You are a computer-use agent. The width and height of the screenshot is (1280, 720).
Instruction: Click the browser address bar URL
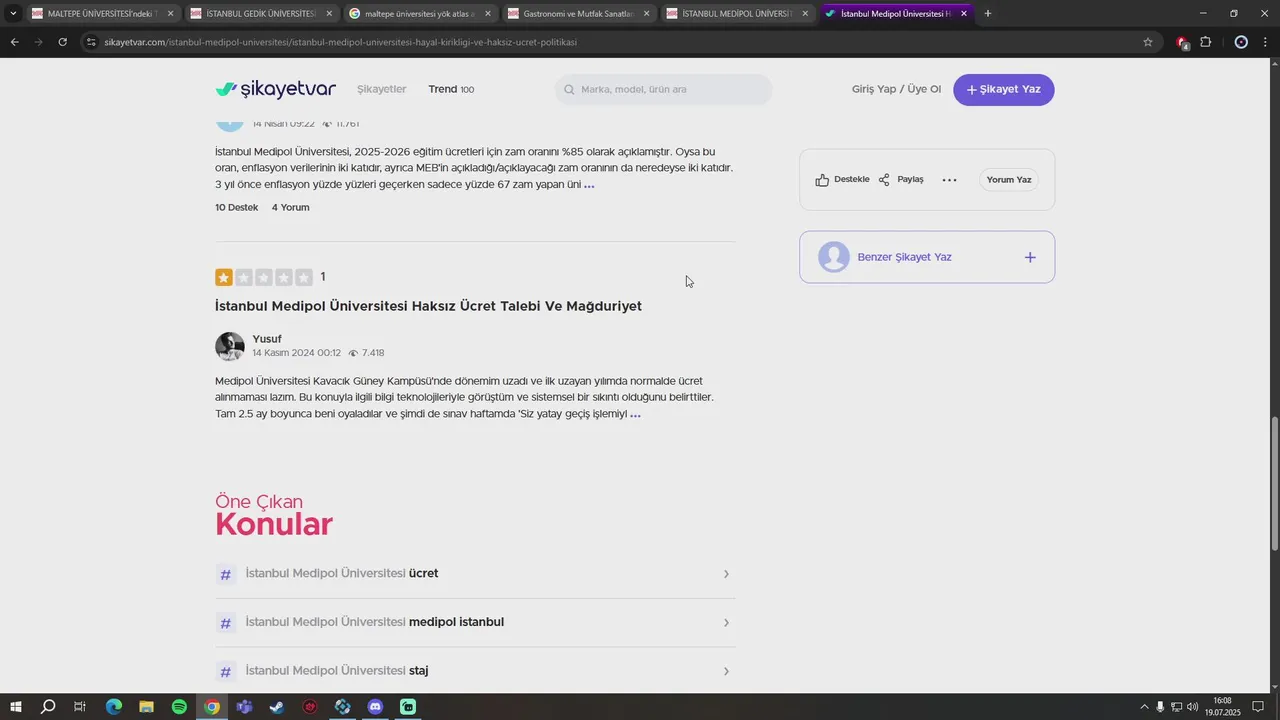340,42
